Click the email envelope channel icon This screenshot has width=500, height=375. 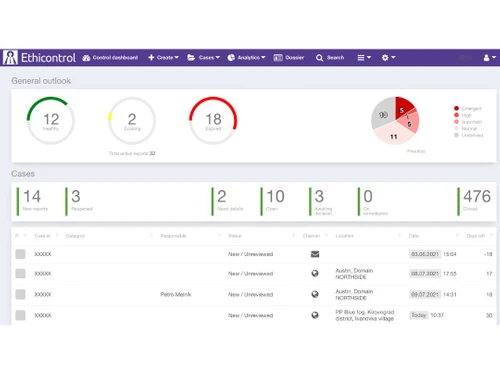click(315, 254)
